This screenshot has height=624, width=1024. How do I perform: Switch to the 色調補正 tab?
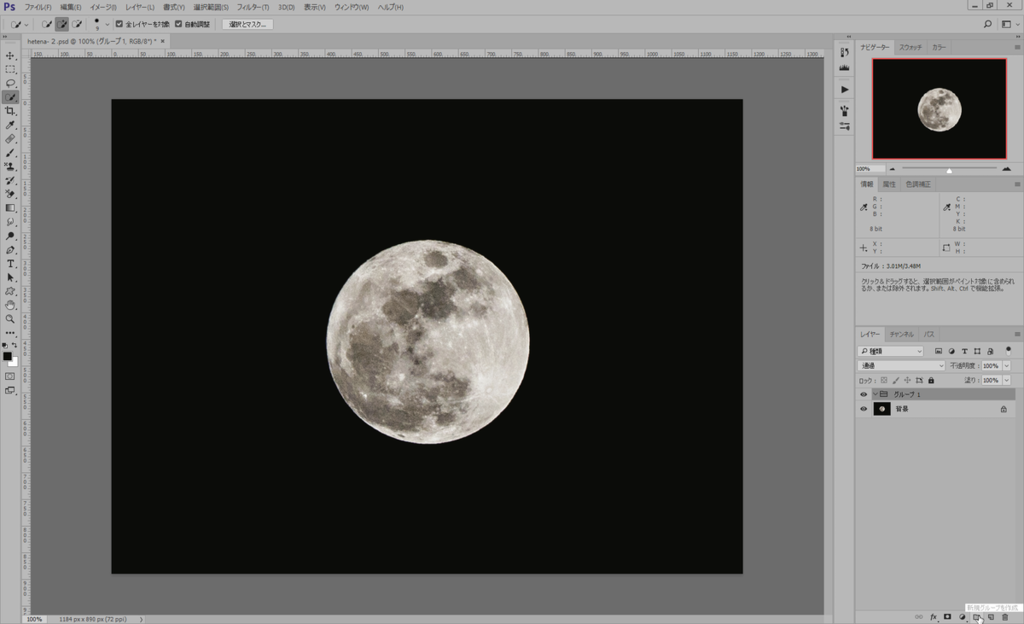(918, 184)
